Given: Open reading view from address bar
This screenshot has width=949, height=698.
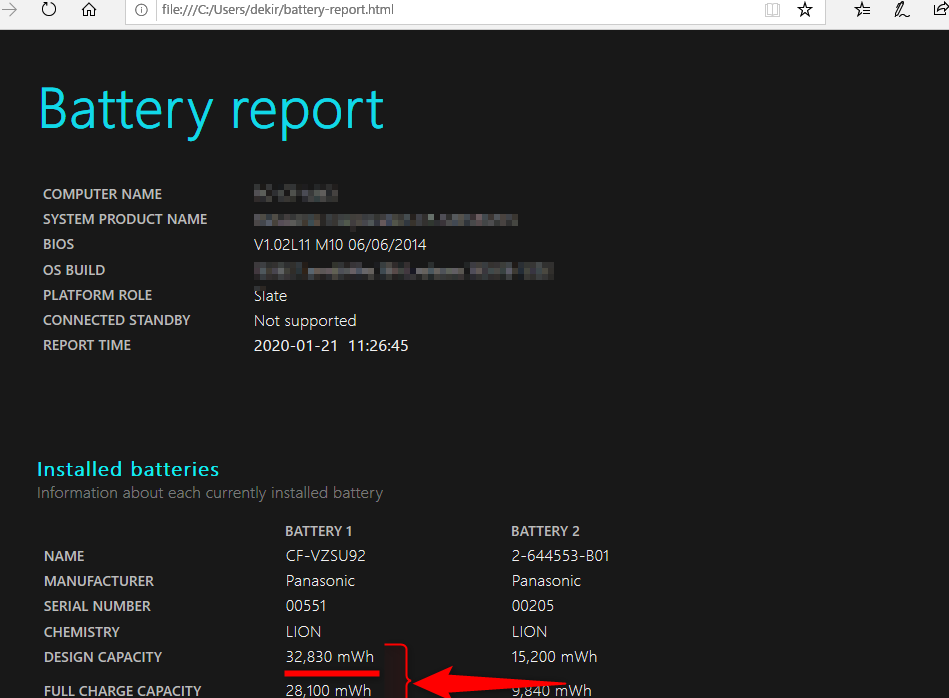Looking at the screenshot, I should 772,10.
